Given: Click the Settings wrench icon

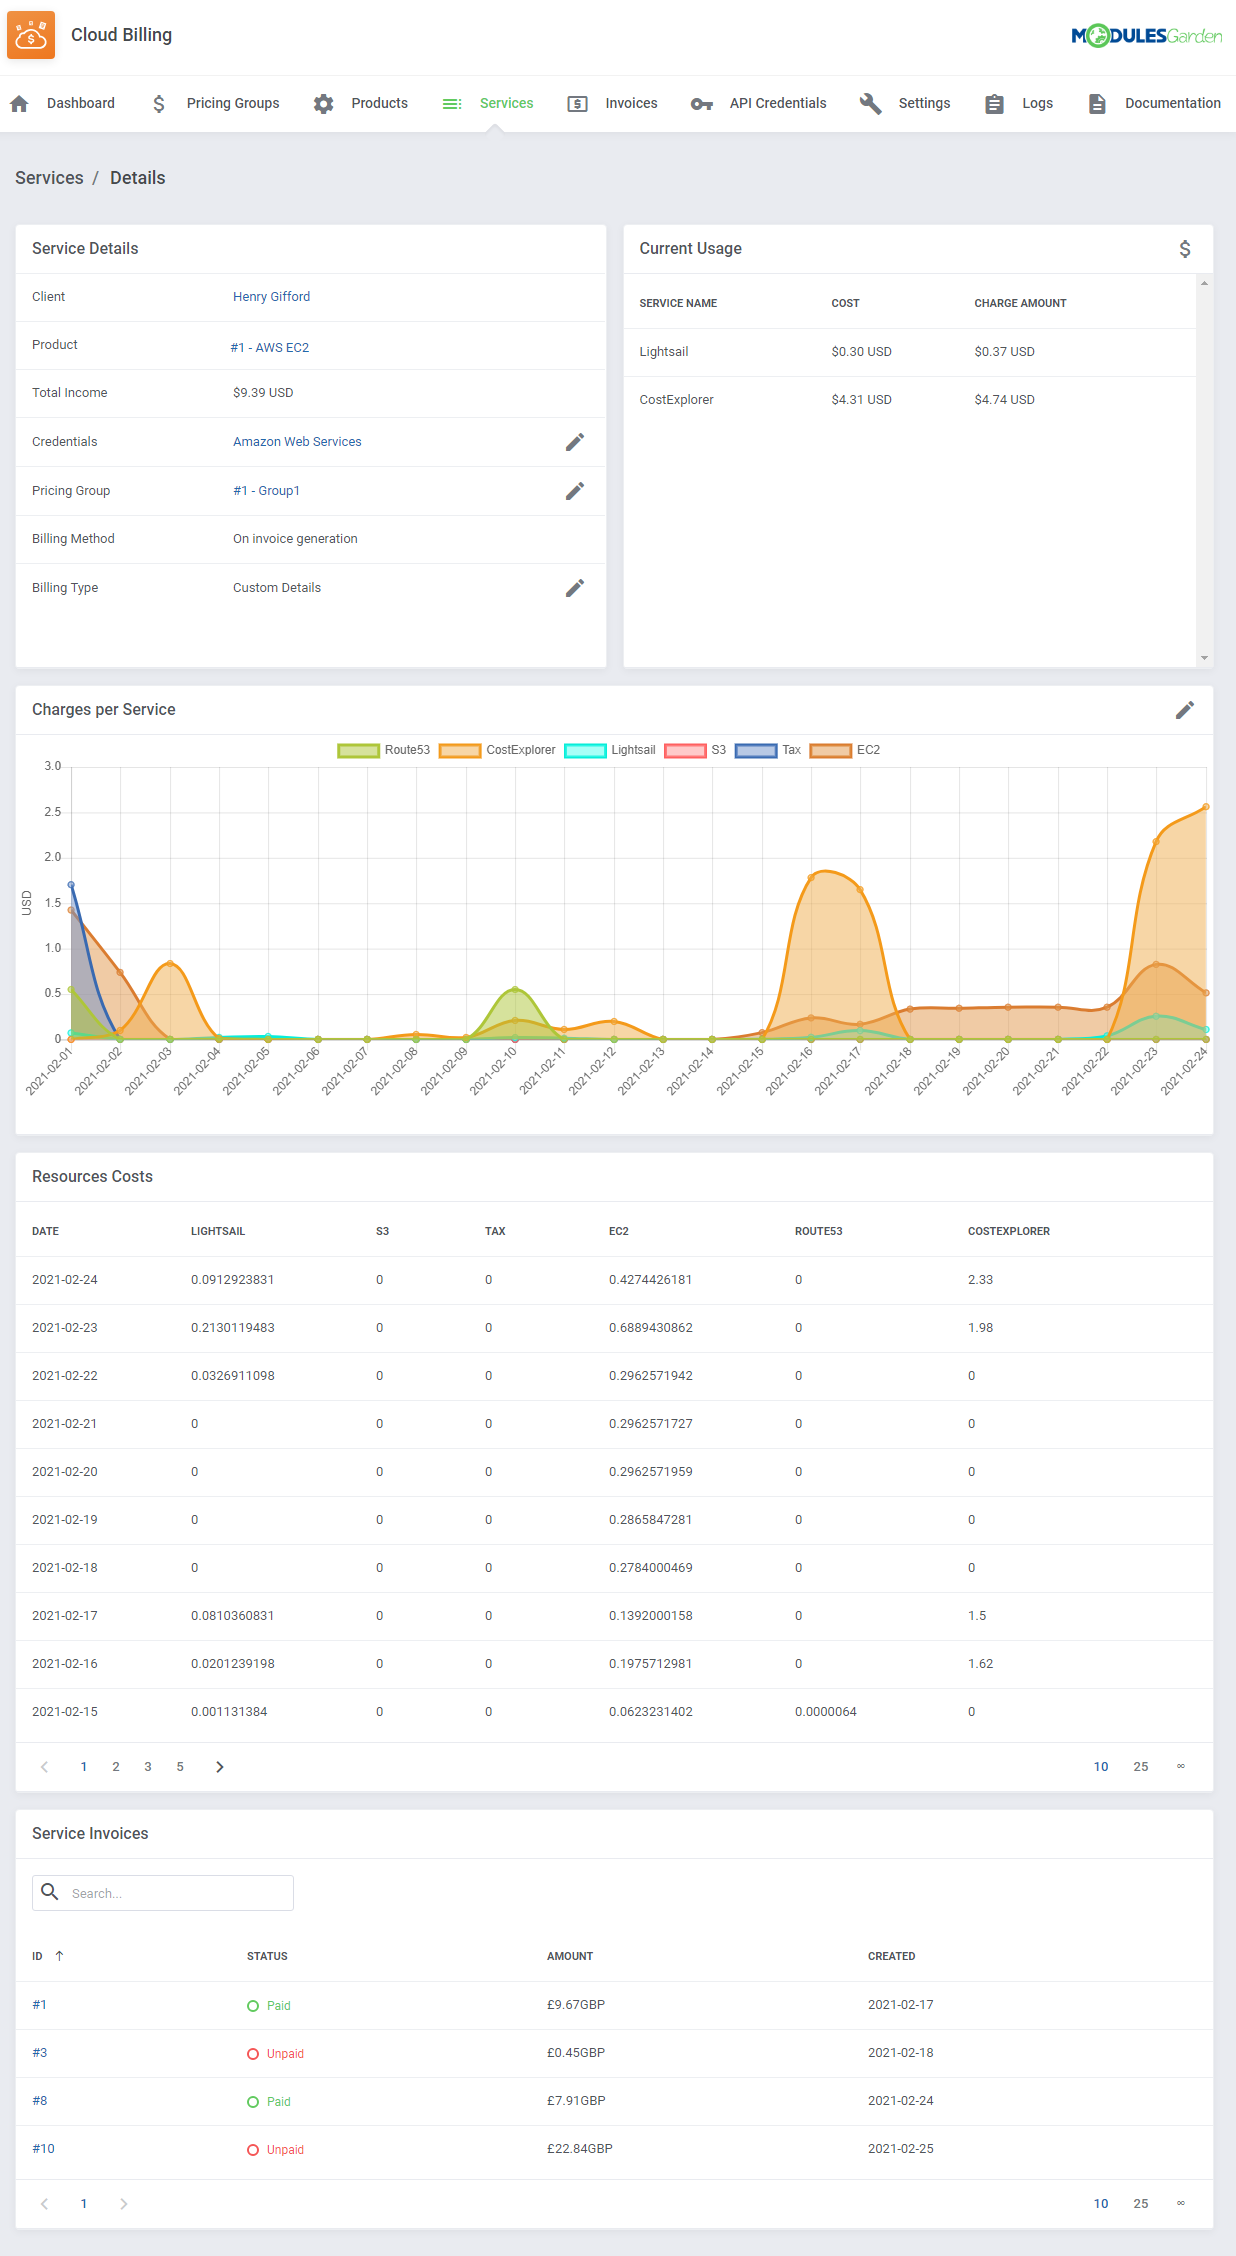Looking at the screenshot, I should [871, 103].
